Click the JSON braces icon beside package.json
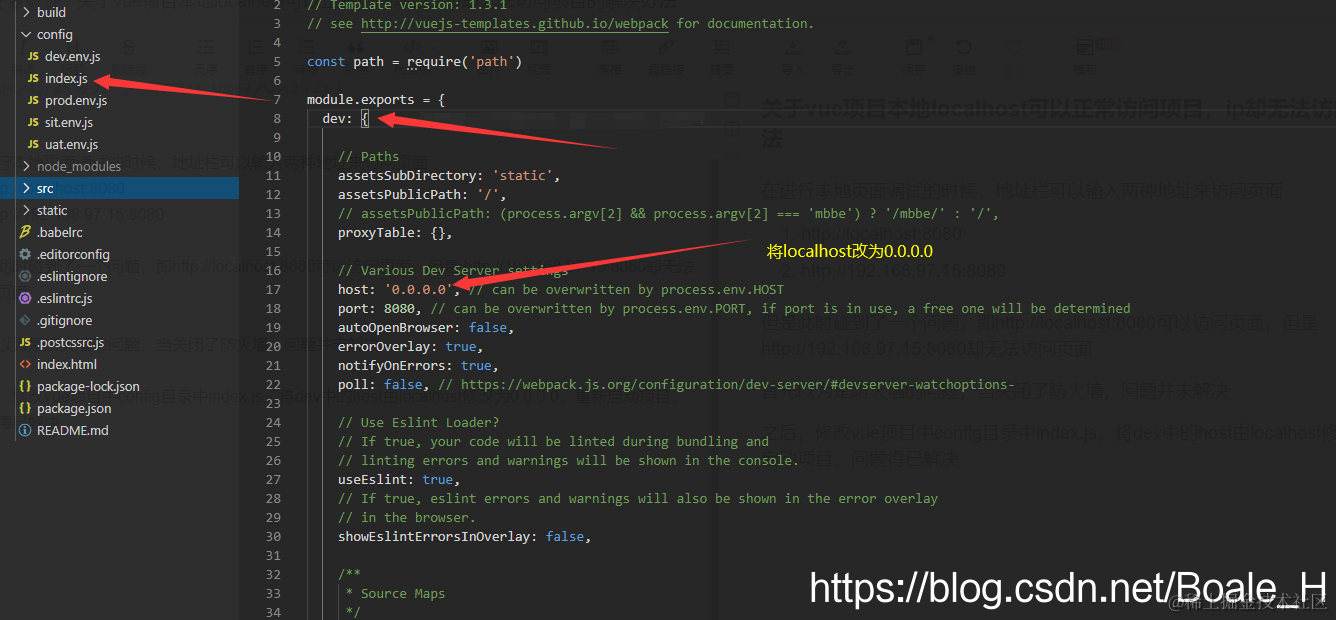 [26, 409]
